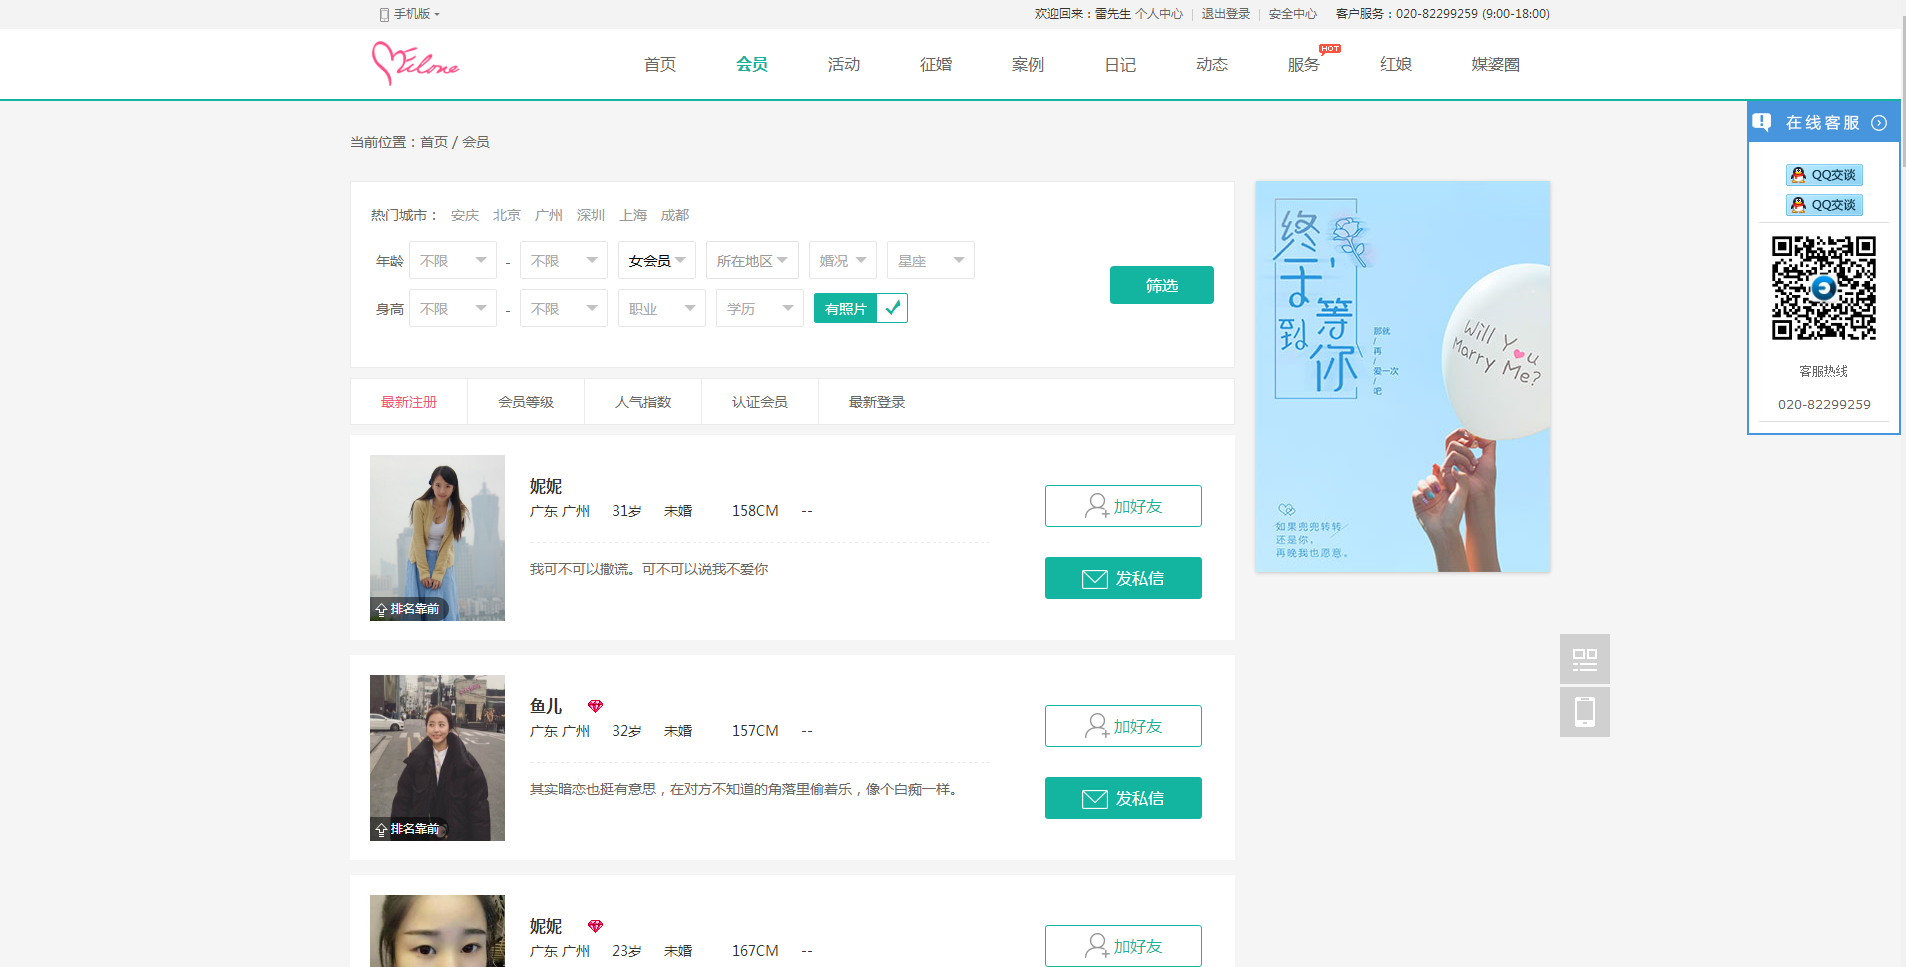Click the online customer service chat icon
Screen dimensions: 1906x967
1762,122
